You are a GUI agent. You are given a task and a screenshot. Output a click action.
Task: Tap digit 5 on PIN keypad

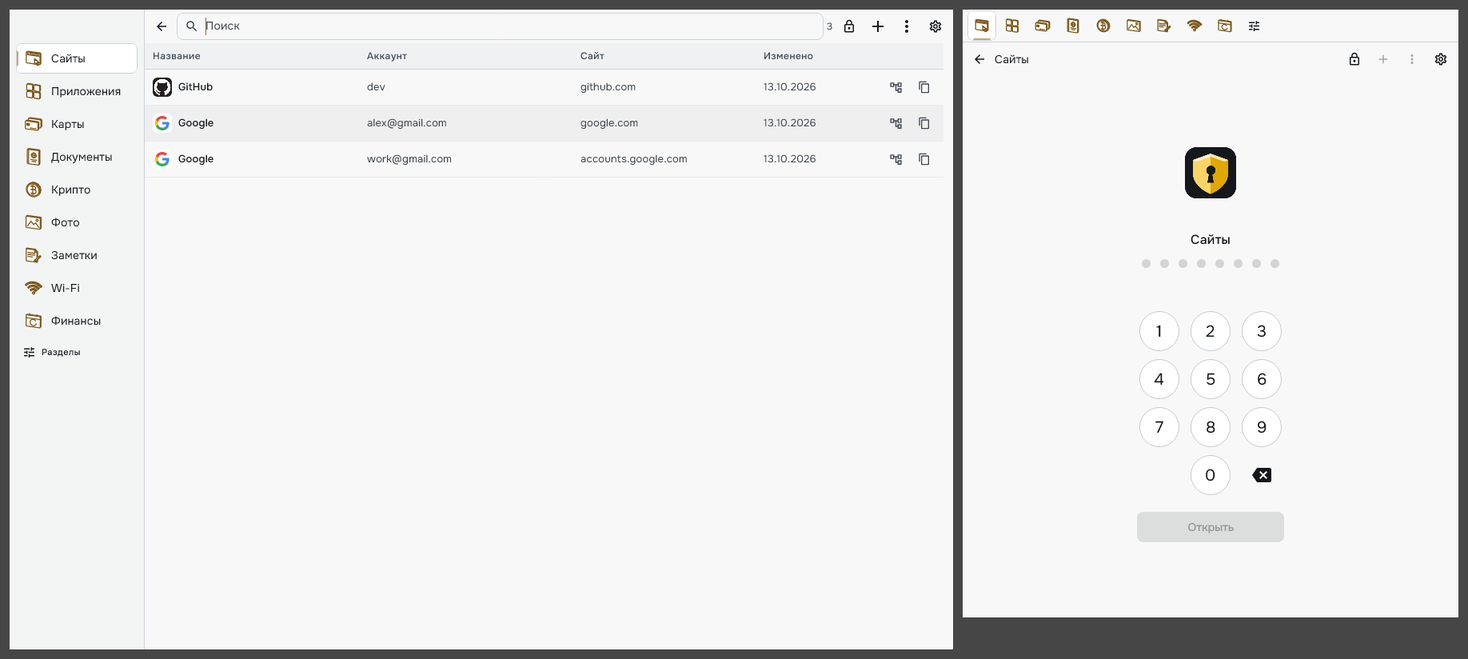(1210, 379)
